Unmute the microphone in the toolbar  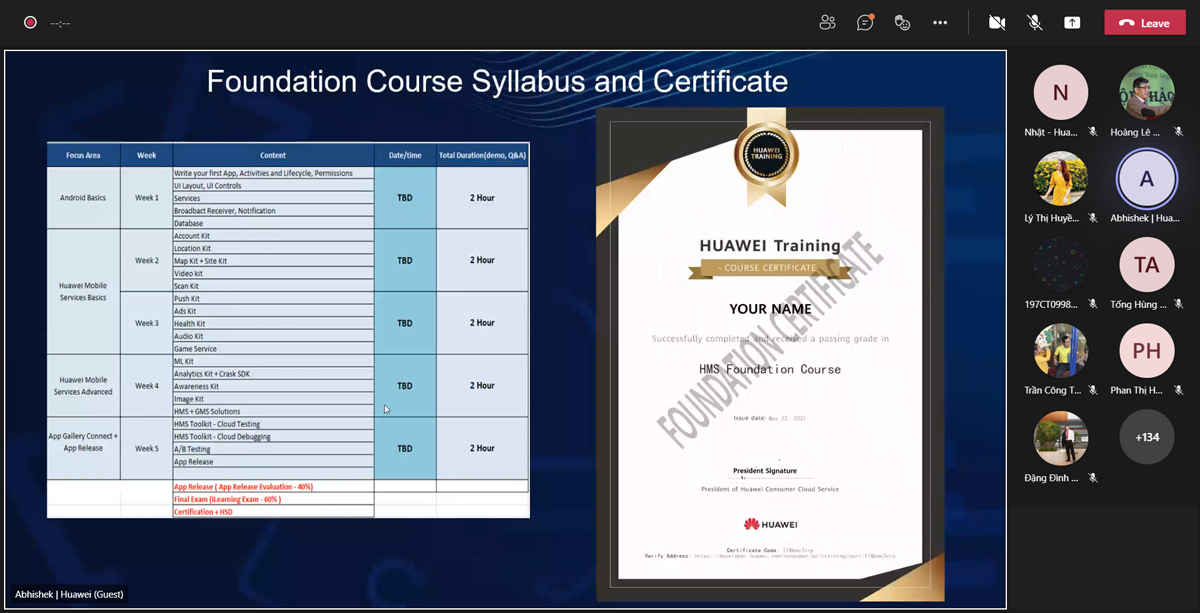(x=1035, y=22)
